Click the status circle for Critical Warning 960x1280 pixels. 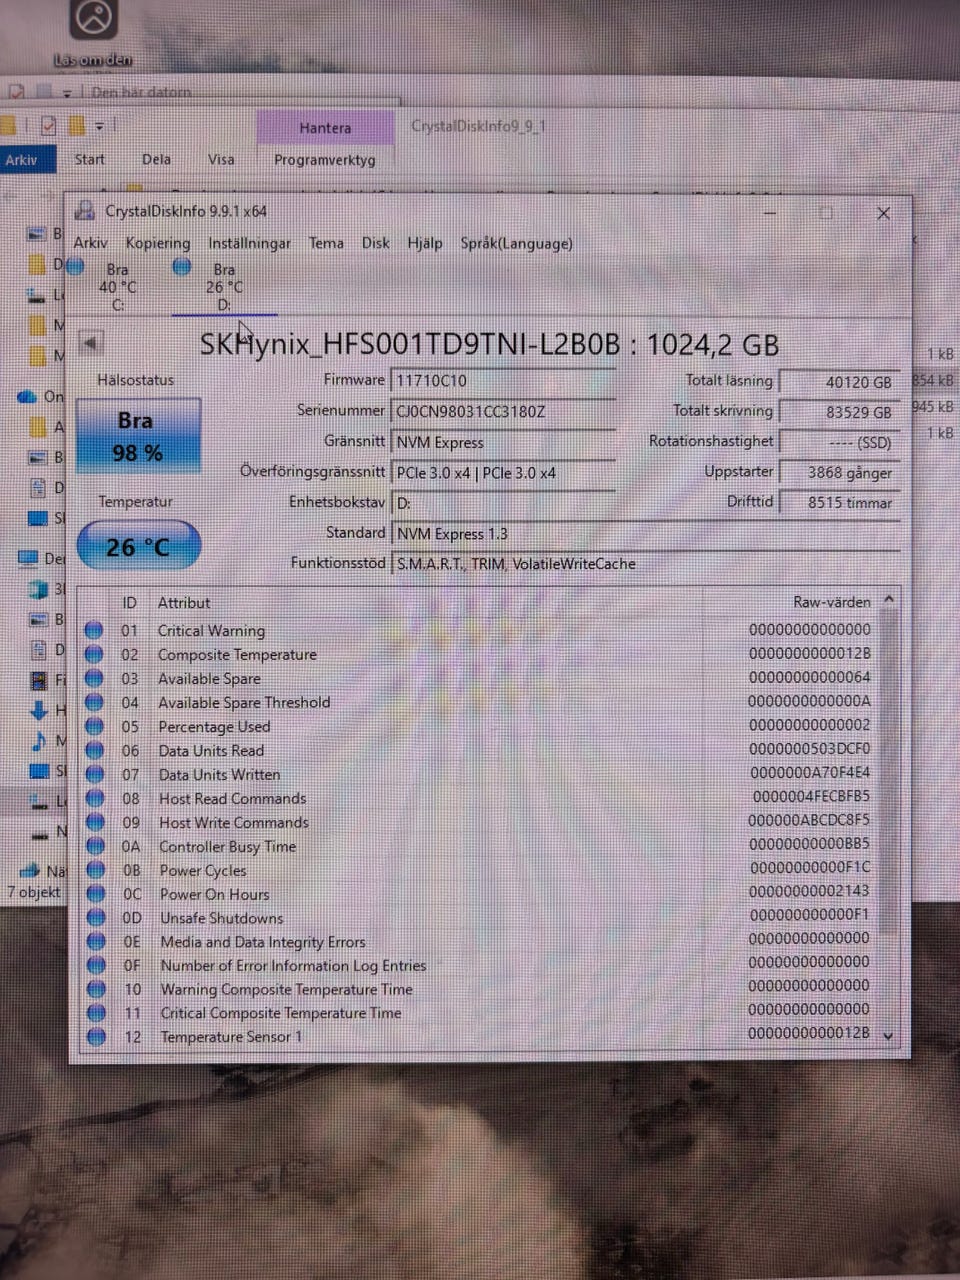pyautogui.click(x=94, y=630)
